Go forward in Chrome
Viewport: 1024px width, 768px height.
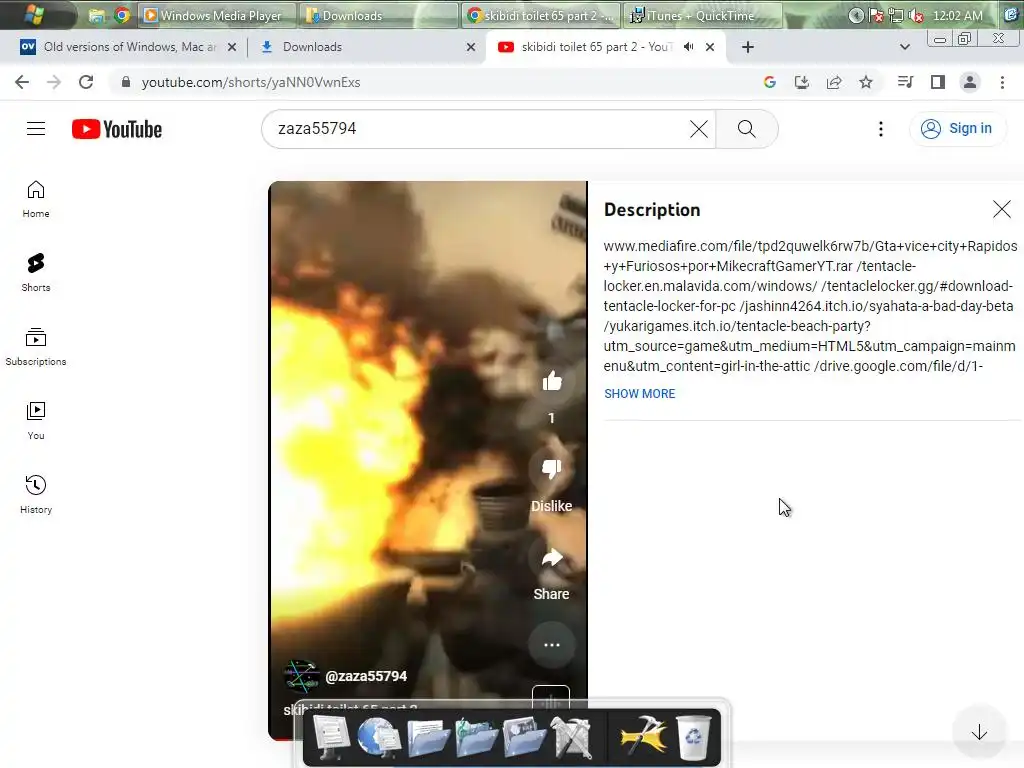point(54,82)
